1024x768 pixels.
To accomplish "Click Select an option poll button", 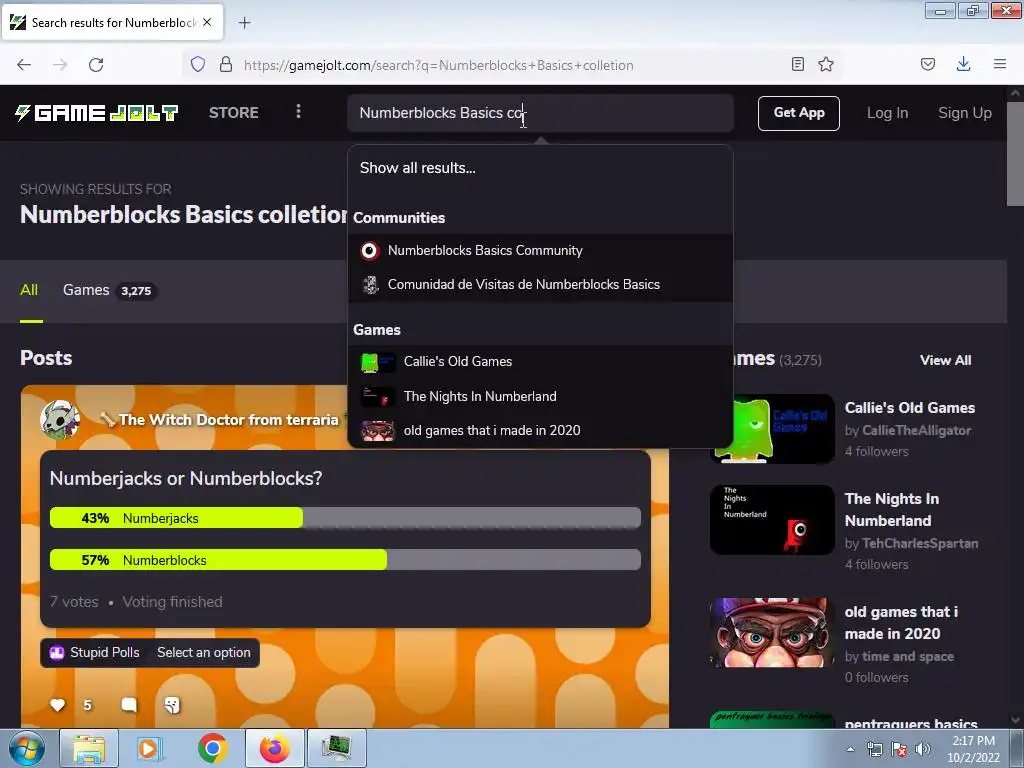I will [x=203, y=652].
